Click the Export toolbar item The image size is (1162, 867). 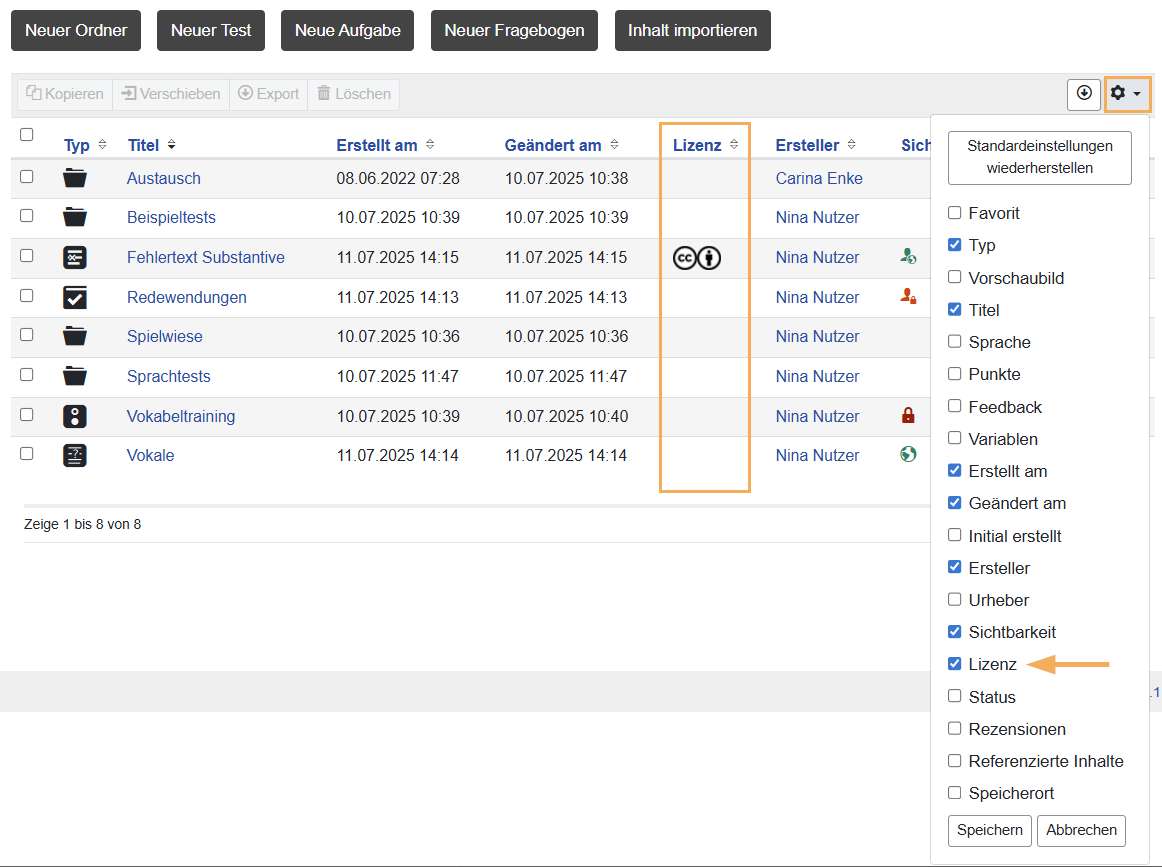[x=269, y=94]
